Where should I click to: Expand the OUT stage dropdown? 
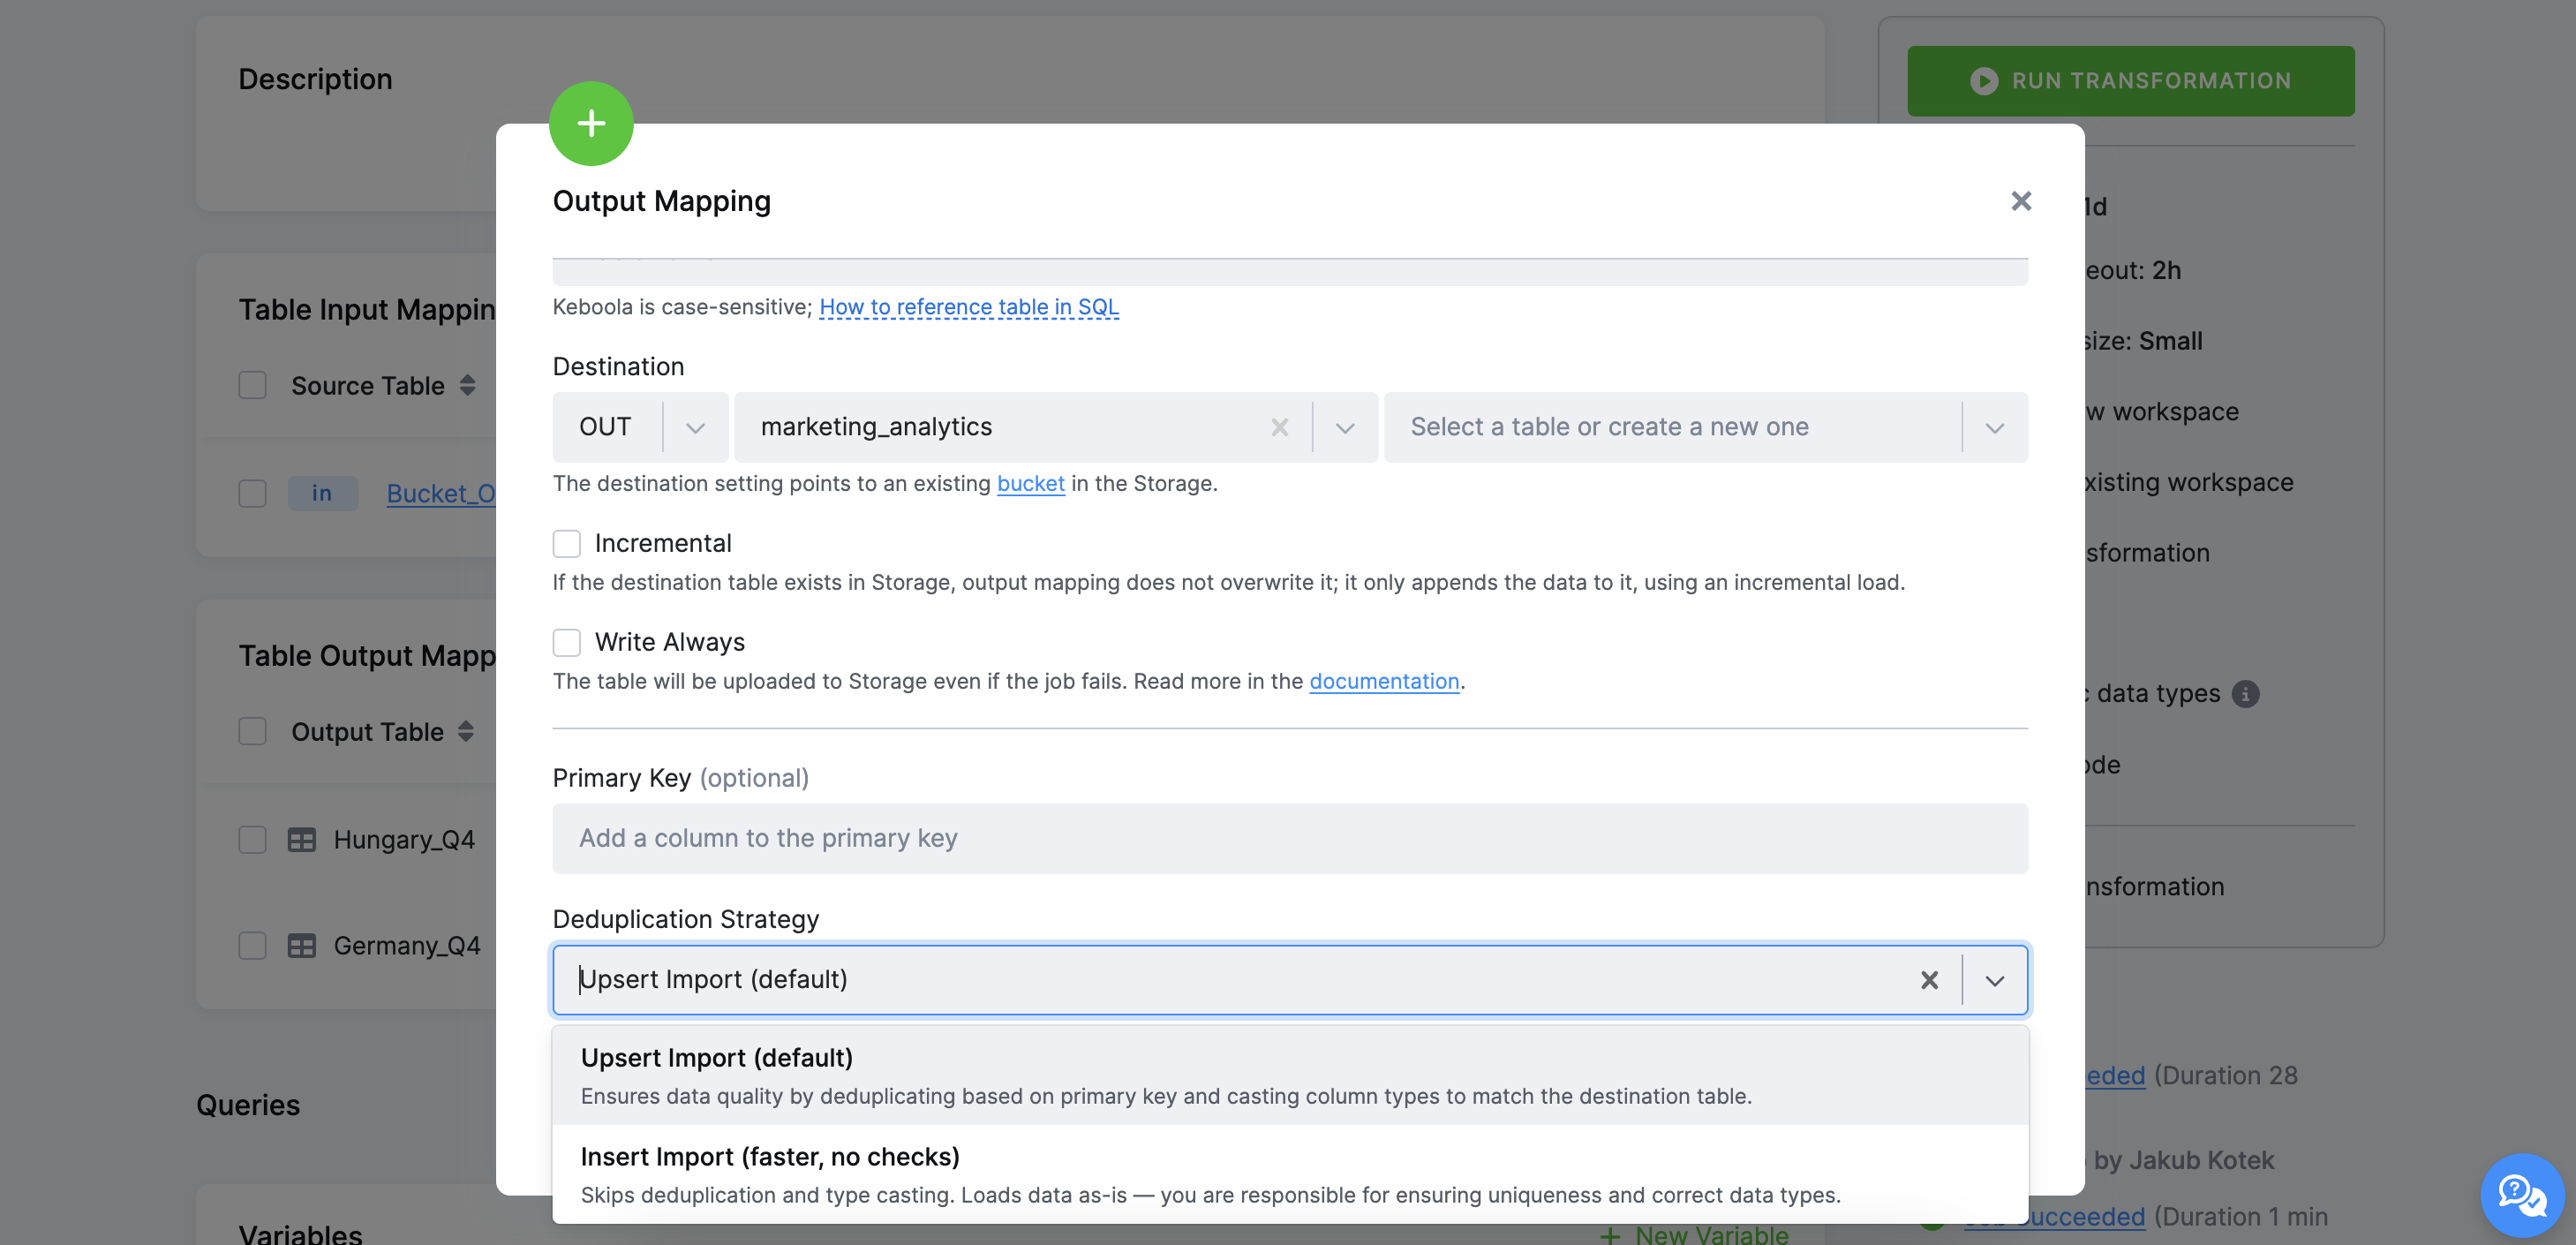pyautogui.click(x=696, y=427)
